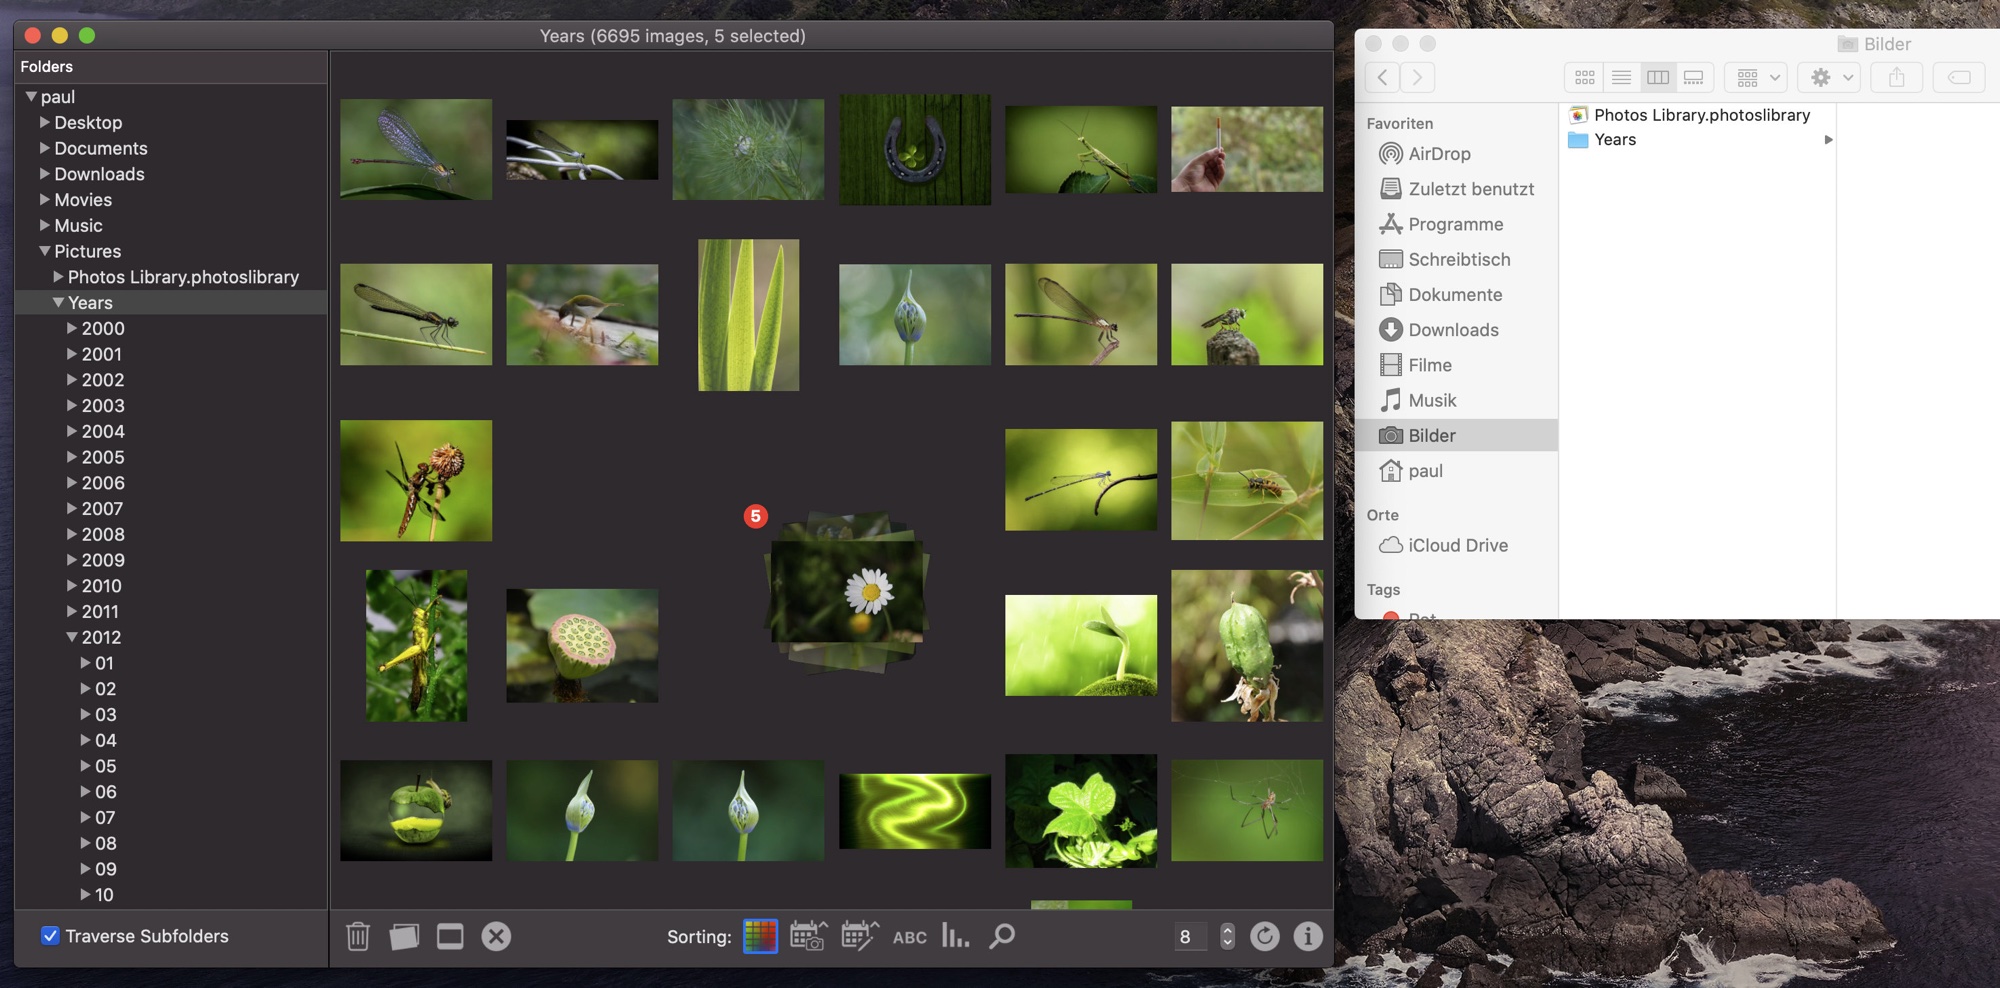2000x988 pixels.
Task: Click the magnifying glass search icon
Action: click(x=1002, y=936)
